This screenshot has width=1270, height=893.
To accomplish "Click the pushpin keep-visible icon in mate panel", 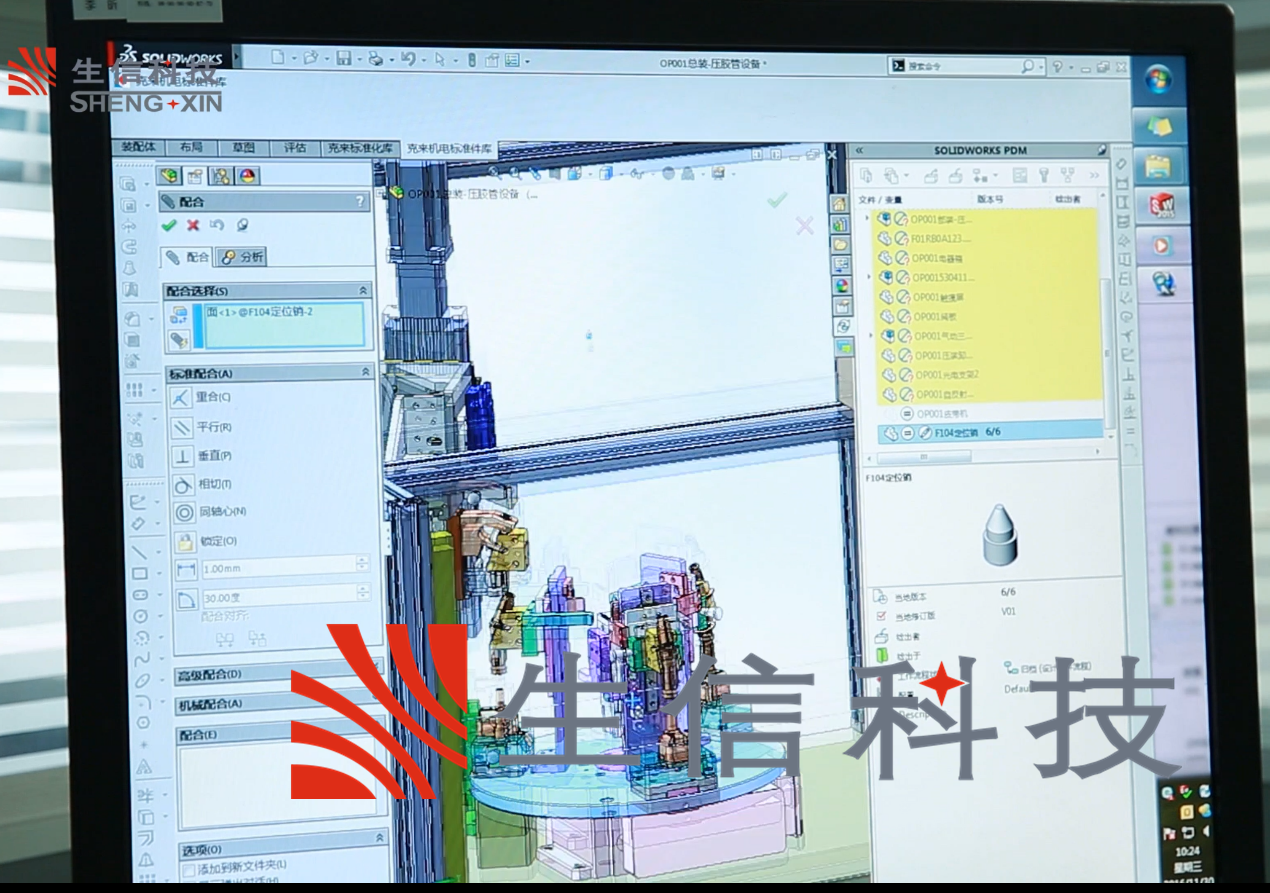I will click(241, 226).
